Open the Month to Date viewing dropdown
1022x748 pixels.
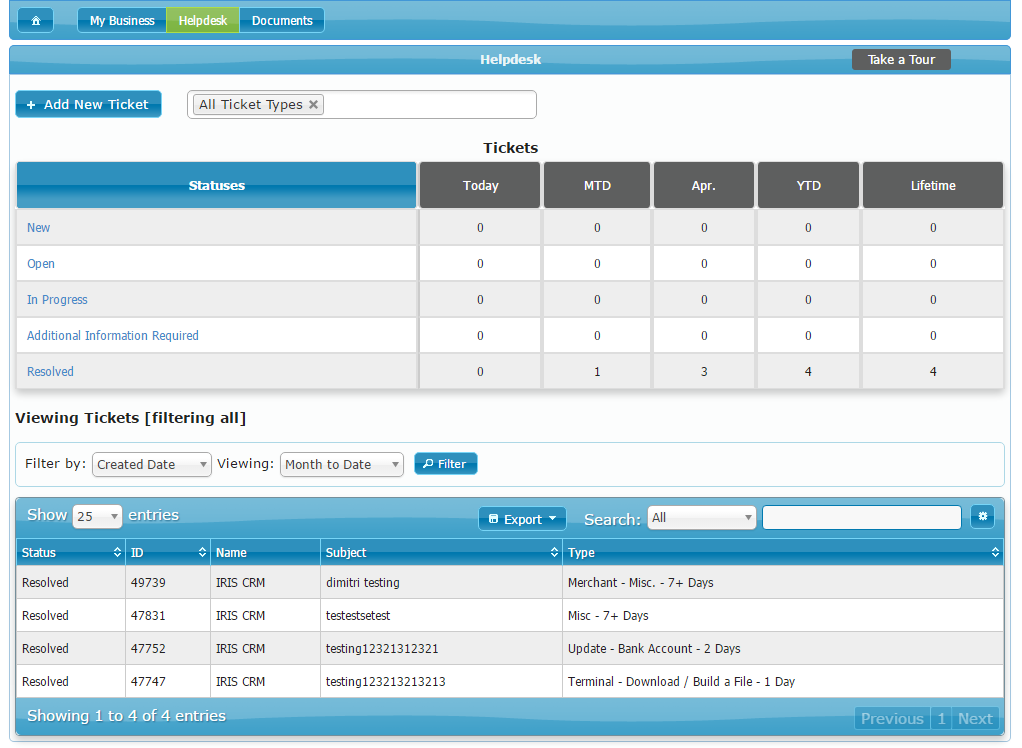tap(341, 464)
